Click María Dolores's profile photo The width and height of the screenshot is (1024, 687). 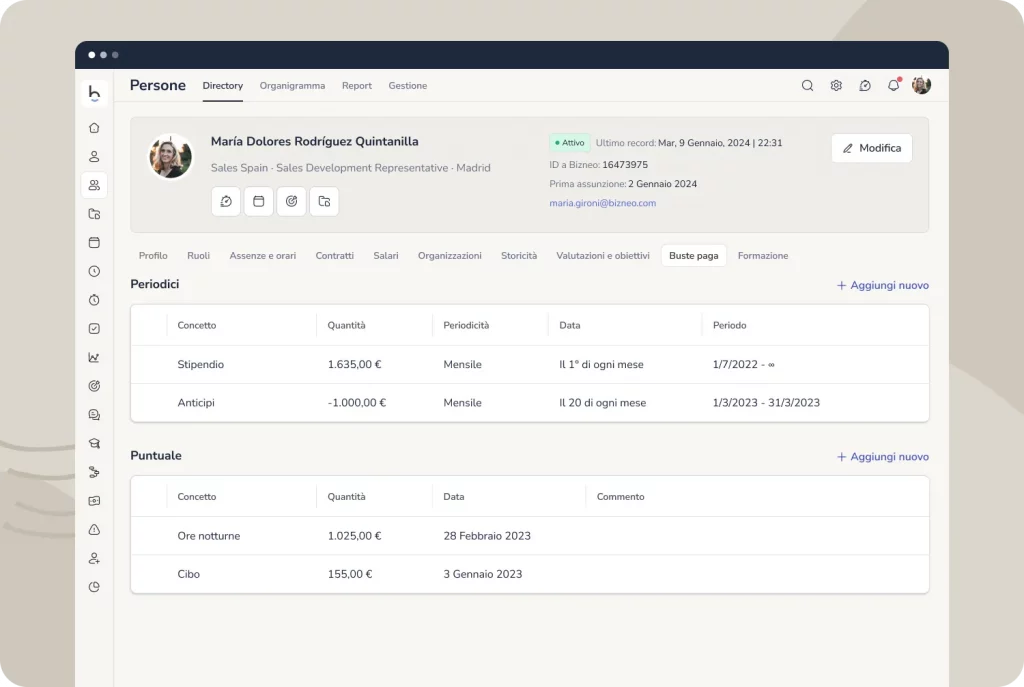170,157
